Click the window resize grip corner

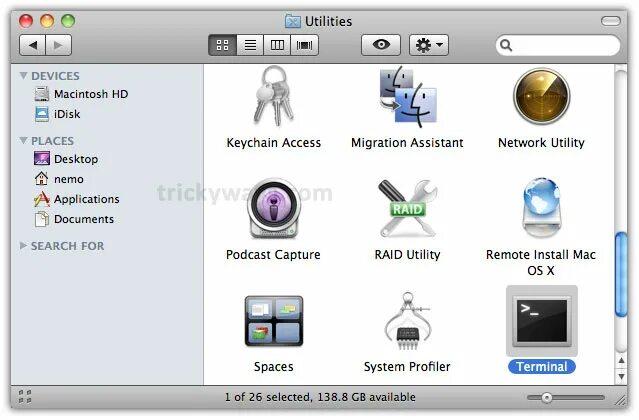(619, 399)
